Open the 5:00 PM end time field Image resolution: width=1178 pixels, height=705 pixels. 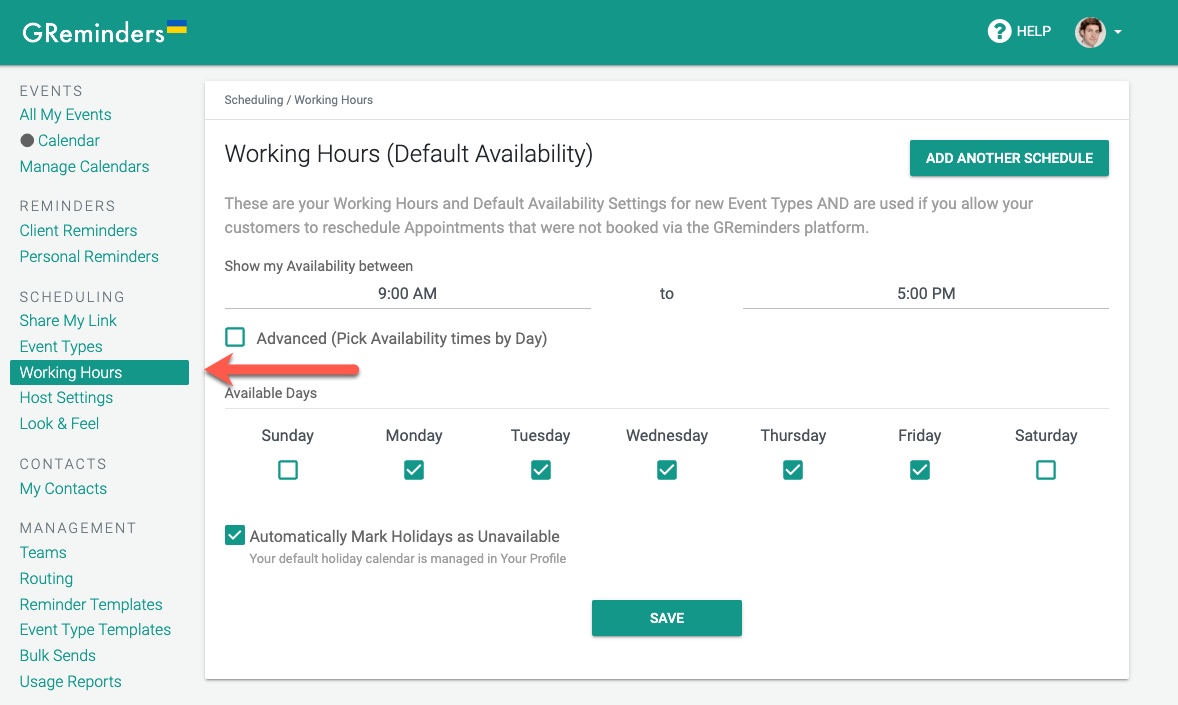pos(925,293)
